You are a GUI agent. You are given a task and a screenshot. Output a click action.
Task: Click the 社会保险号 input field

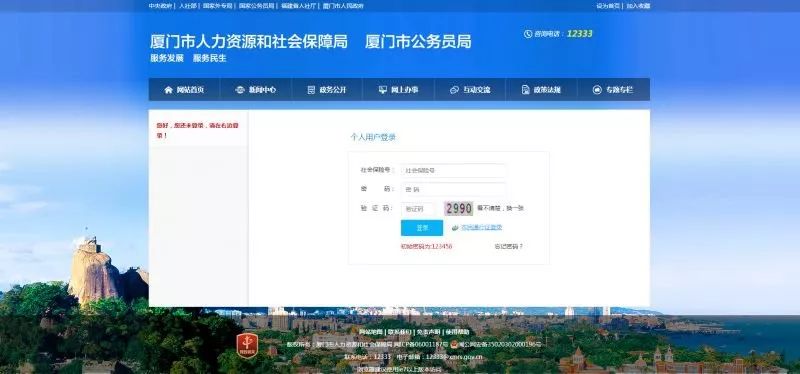454,170
